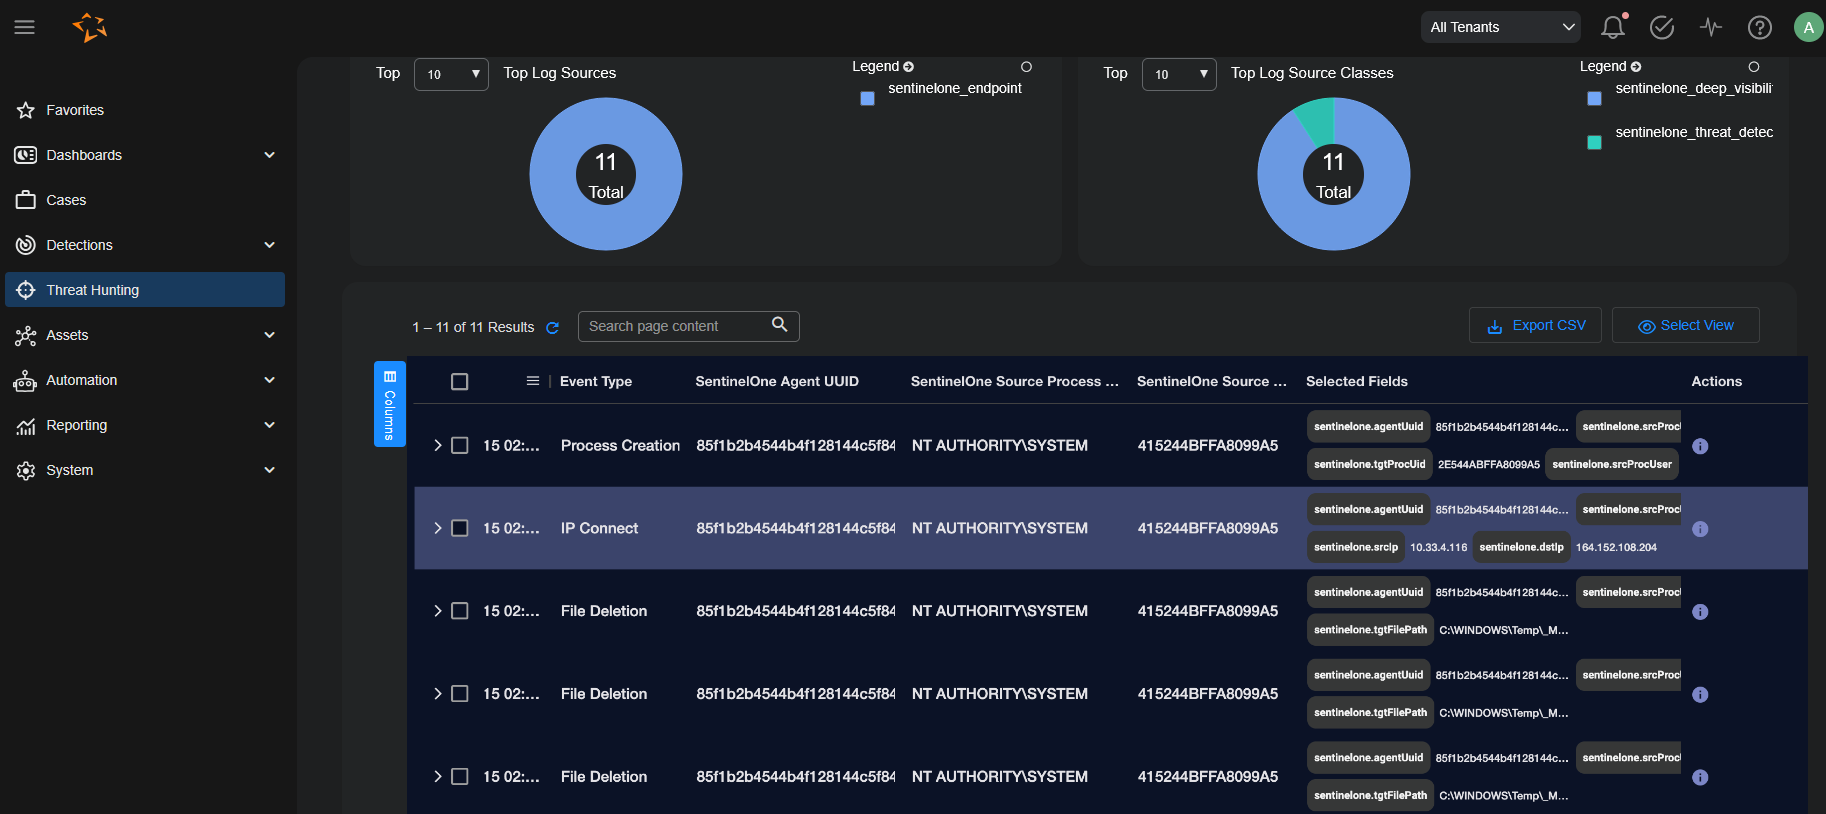Image resolution: width=1826 pixels, height=814 pixels.
Task: Select the IP Connect row checkbox
Action: 460,528
